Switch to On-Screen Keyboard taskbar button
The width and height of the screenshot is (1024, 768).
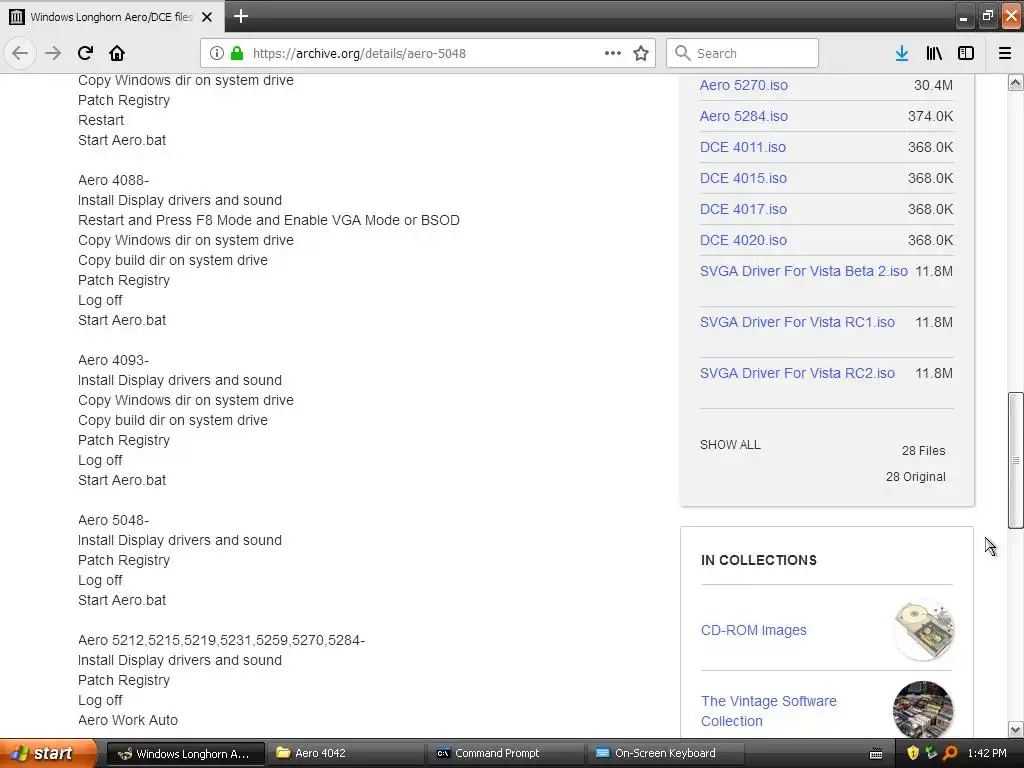[666, 754]
